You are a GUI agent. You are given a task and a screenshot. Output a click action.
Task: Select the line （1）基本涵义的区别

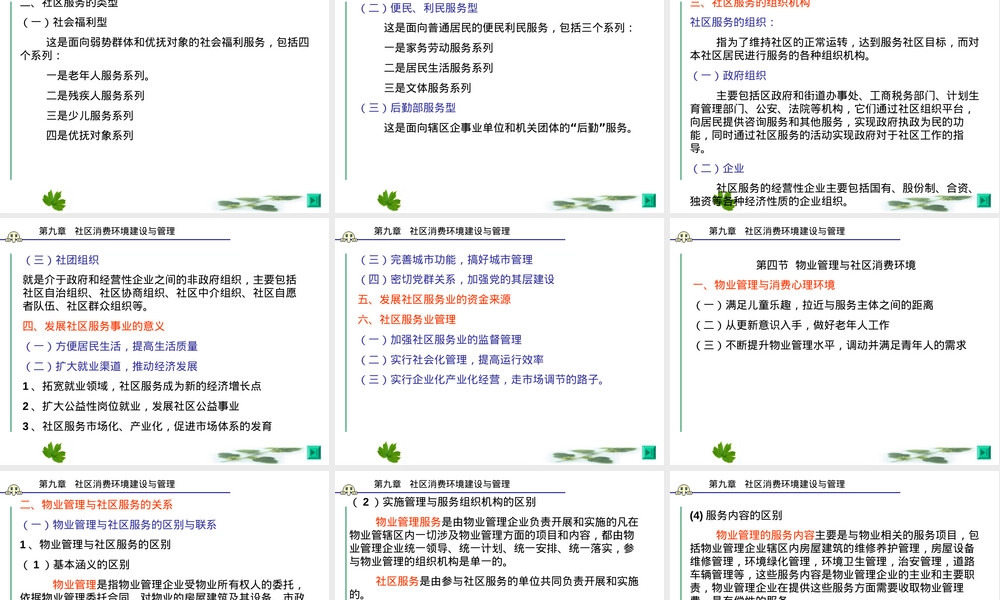click(x=75, y=565)
